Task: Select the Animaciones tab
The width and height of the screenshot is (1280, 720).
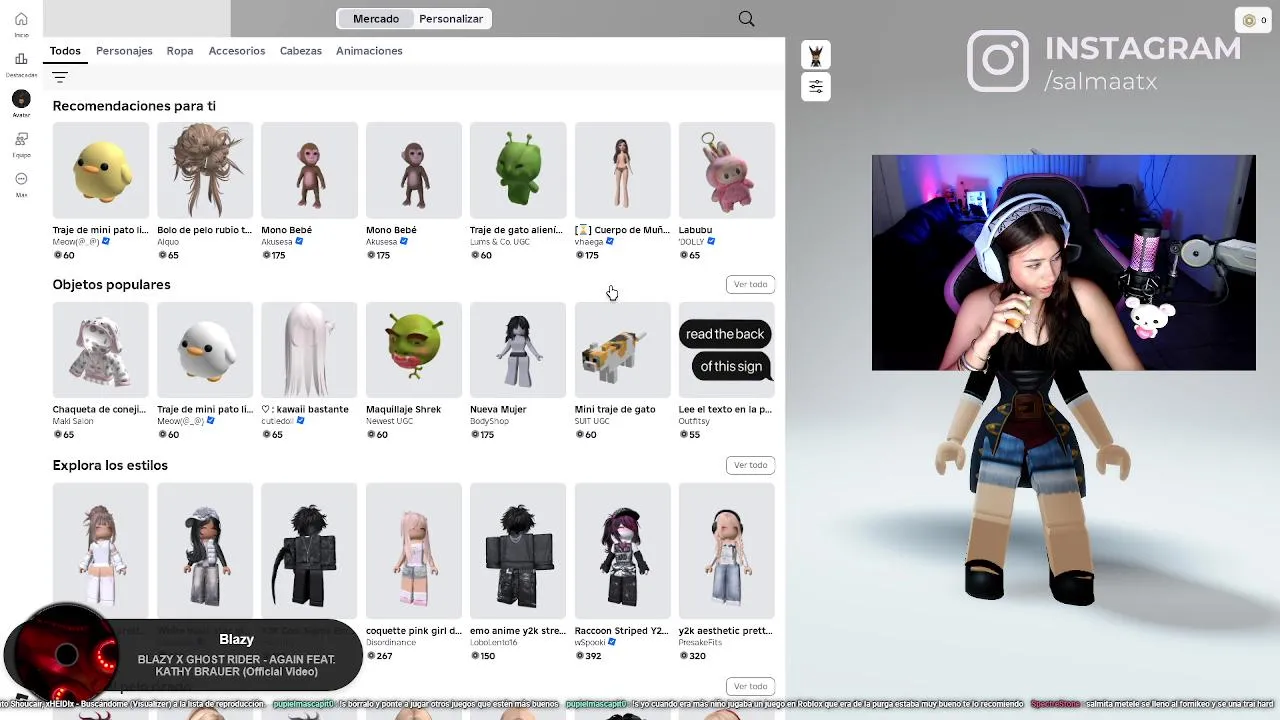Action: [369, 51]
